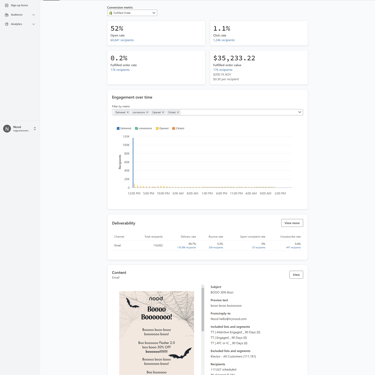Expand the Analytics chevron
The image size is (375, 375).
pyautogui.click(x=33, y=24)
